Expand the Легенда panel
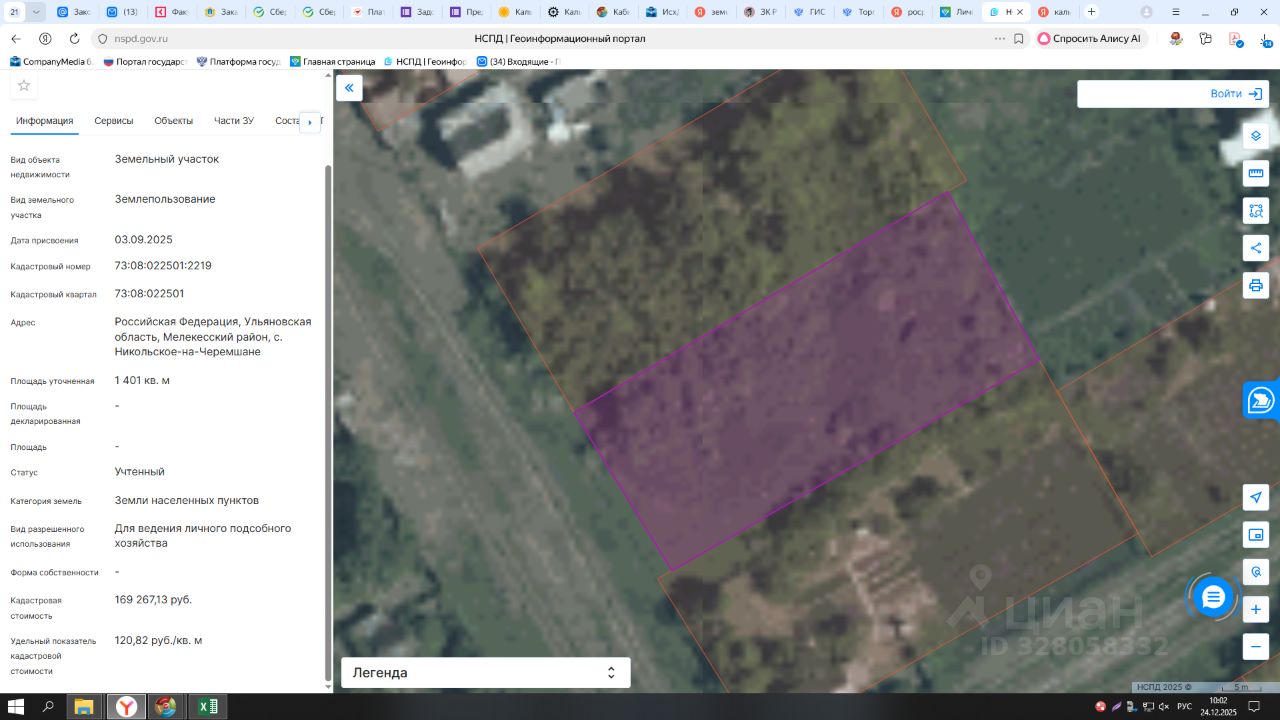 click(485, 673)
